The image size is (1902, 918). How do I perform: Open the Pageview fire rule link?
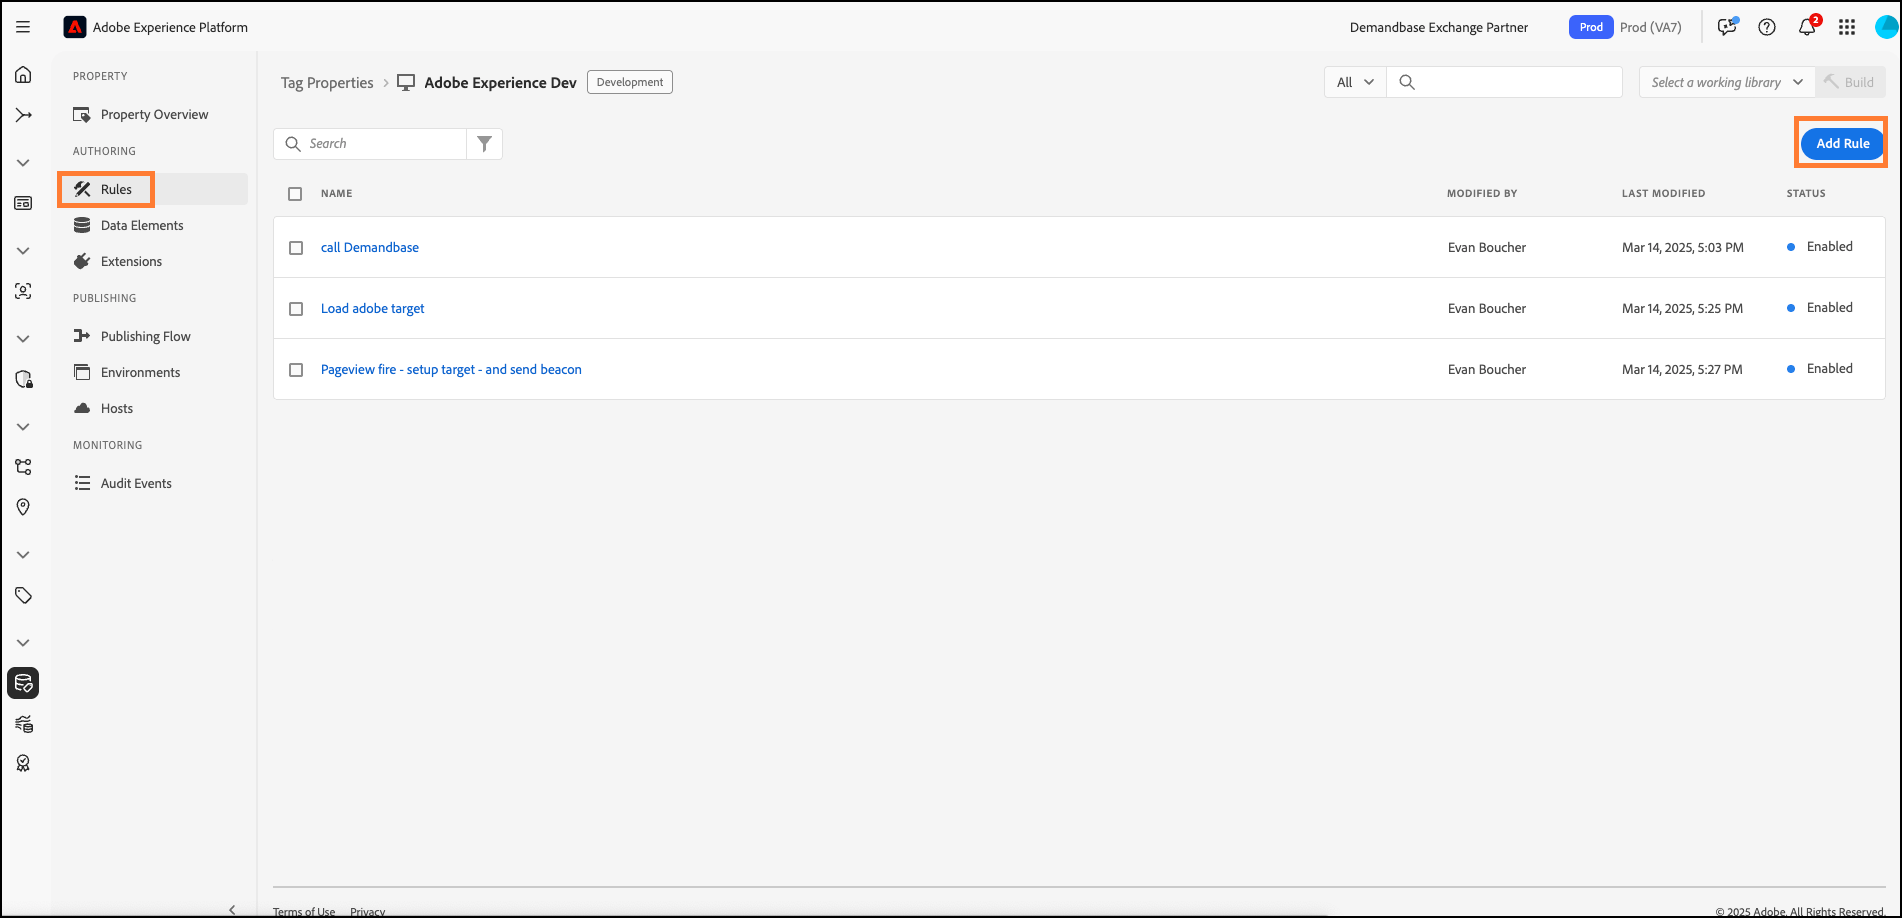(451, 369)
